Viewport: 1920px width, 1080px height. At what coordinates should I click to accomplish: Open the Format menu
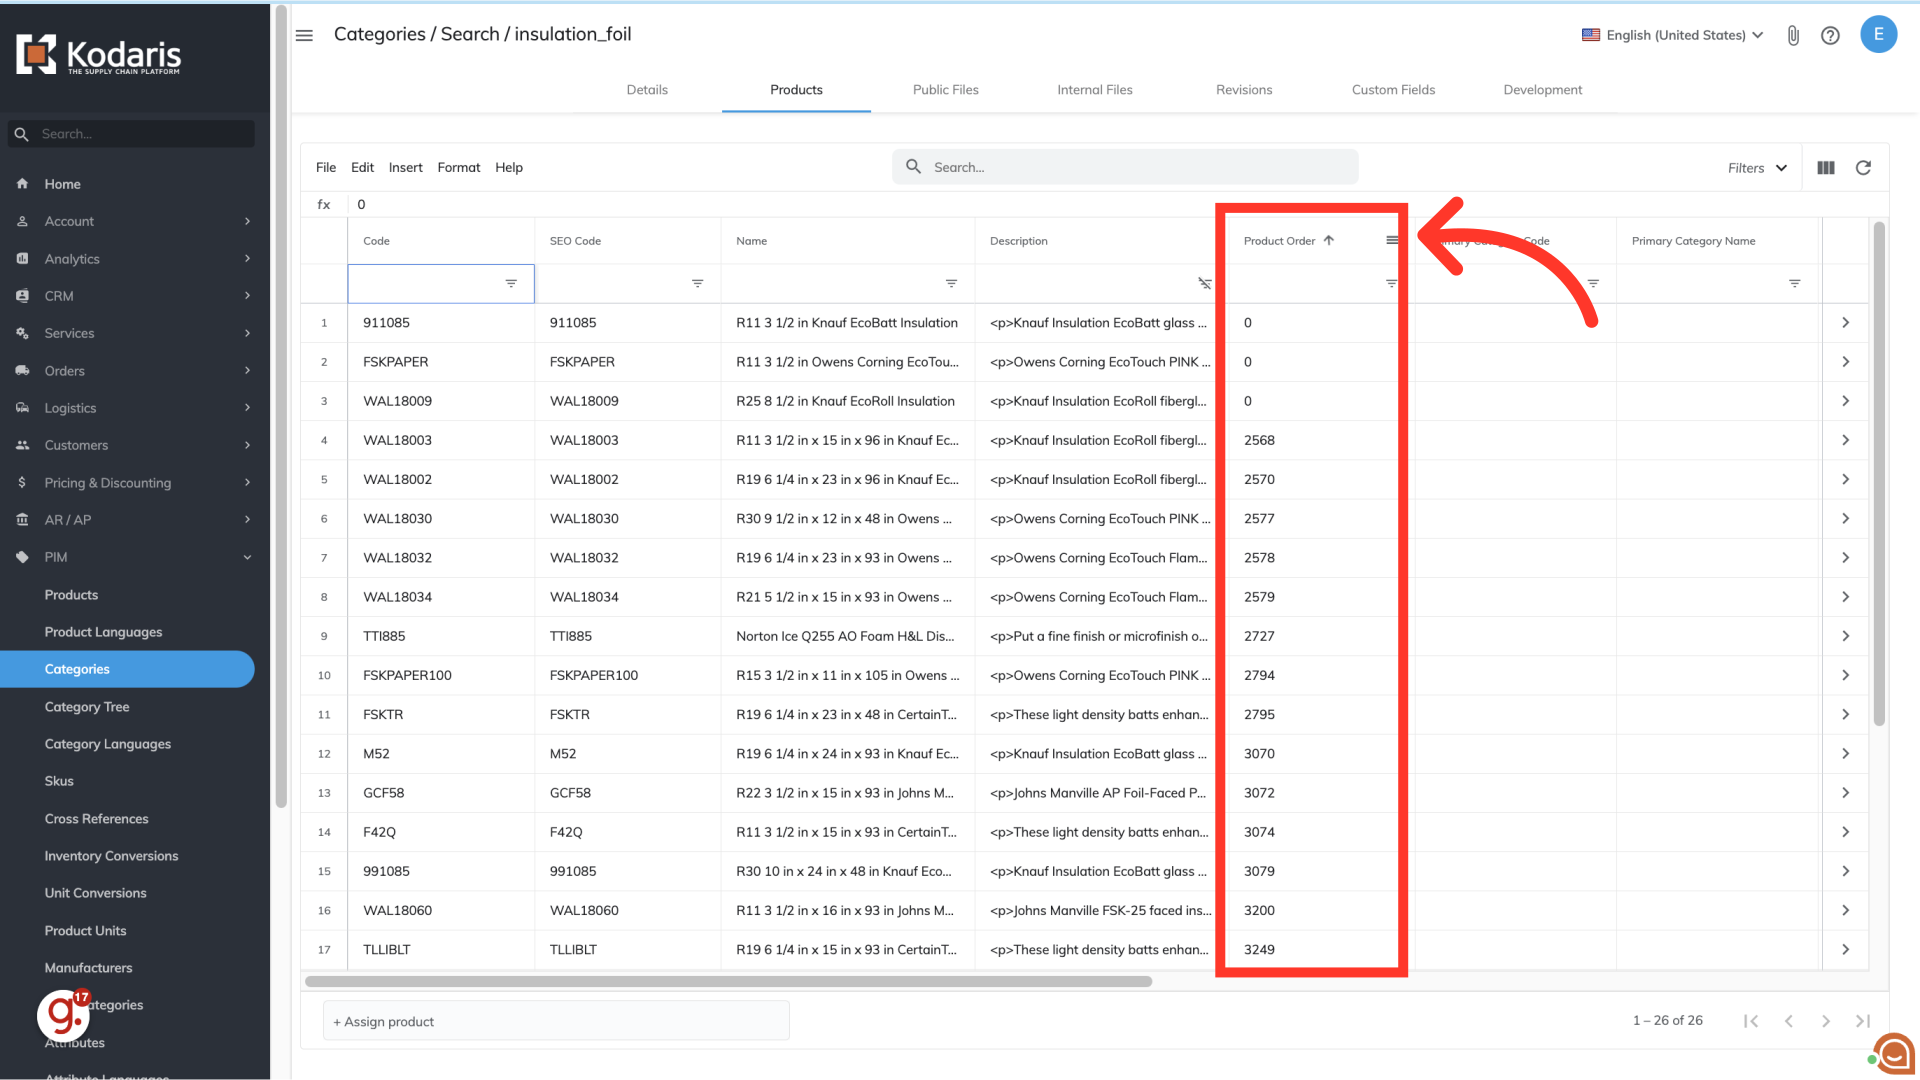point(458,168)
